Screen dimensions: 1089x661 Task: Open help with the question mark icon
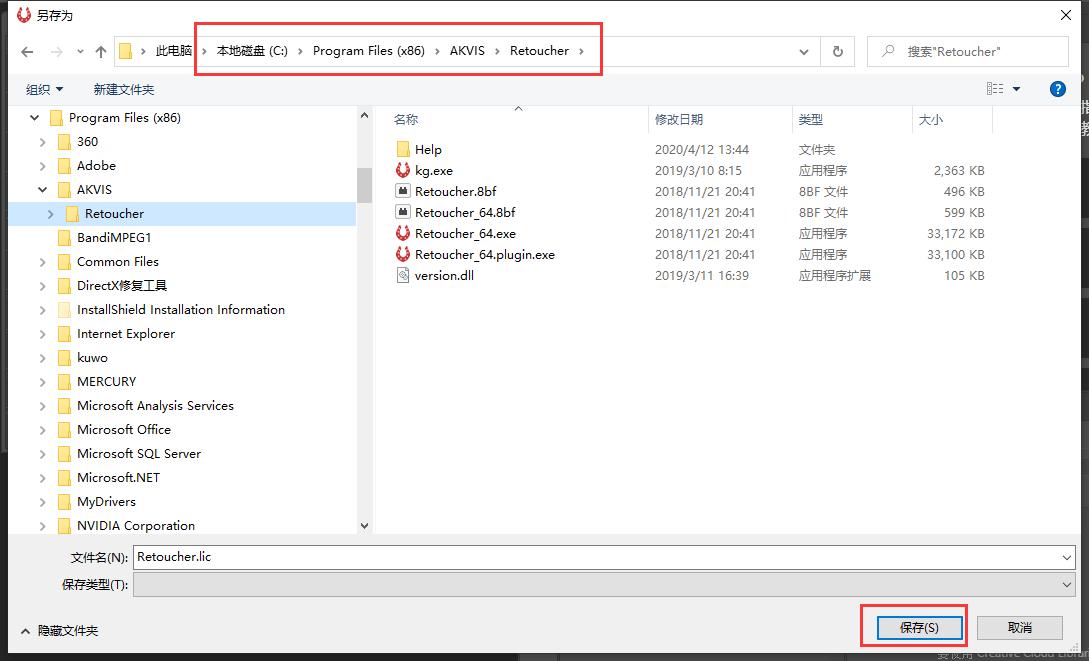coord(1057,89)
